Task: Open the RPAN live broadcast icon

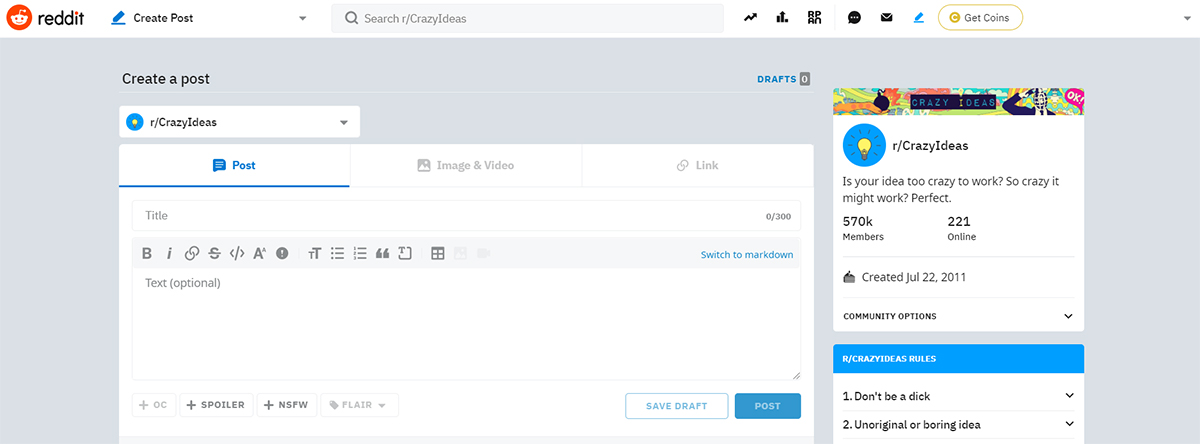Action: 815,18
